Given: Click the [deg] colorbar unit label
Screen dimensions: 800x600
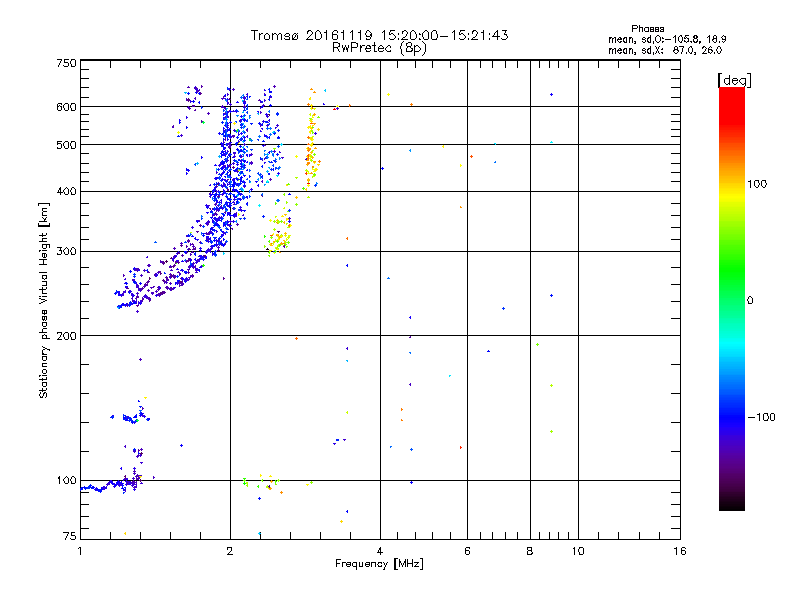Looking at the screenshot, I should [x=734, y=80].
